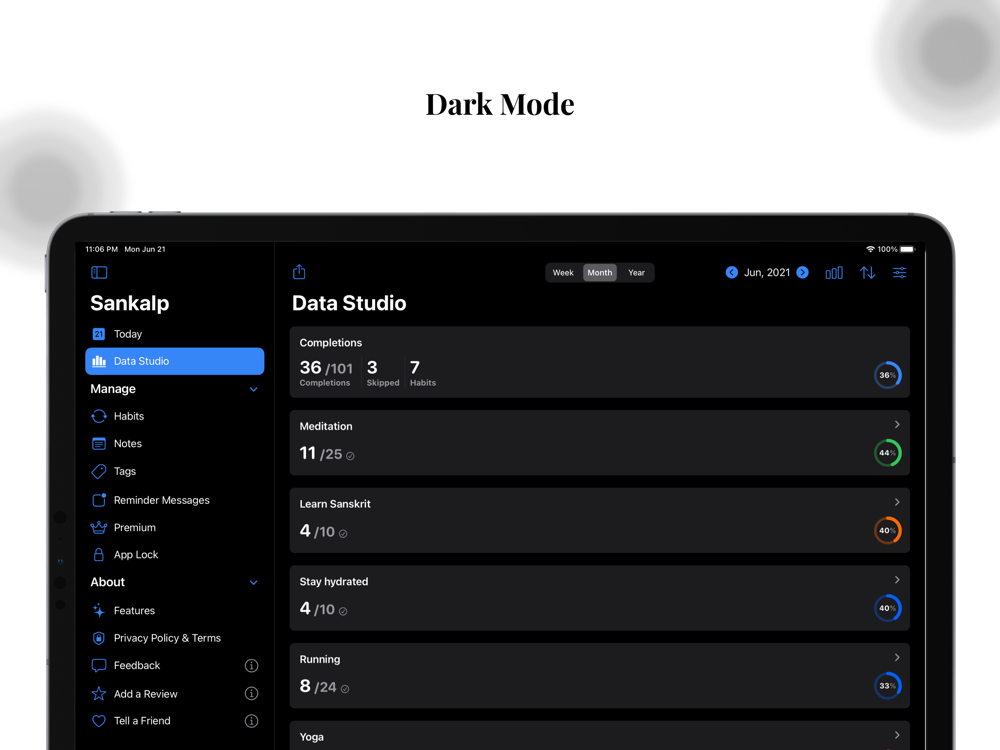Open the filter sliders icon
Screen dimensions: 1000x750
[899, 273]
